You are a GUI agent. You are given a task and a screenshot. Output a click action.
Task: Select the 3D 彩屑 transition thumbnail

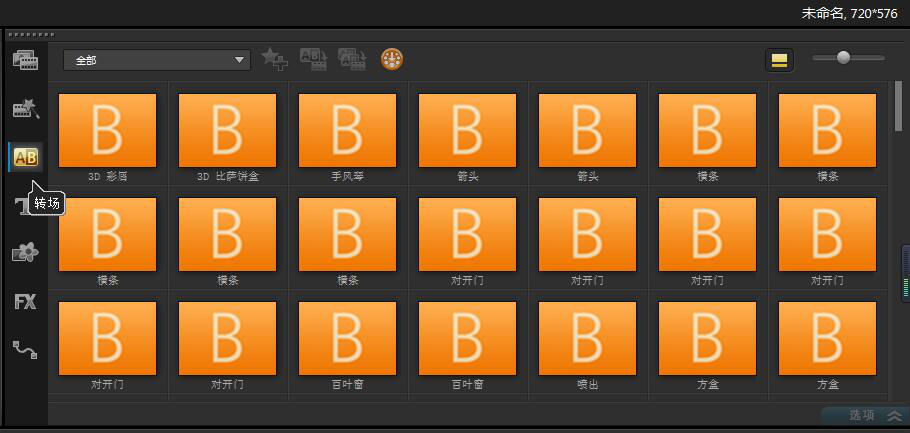pos(108,130)
